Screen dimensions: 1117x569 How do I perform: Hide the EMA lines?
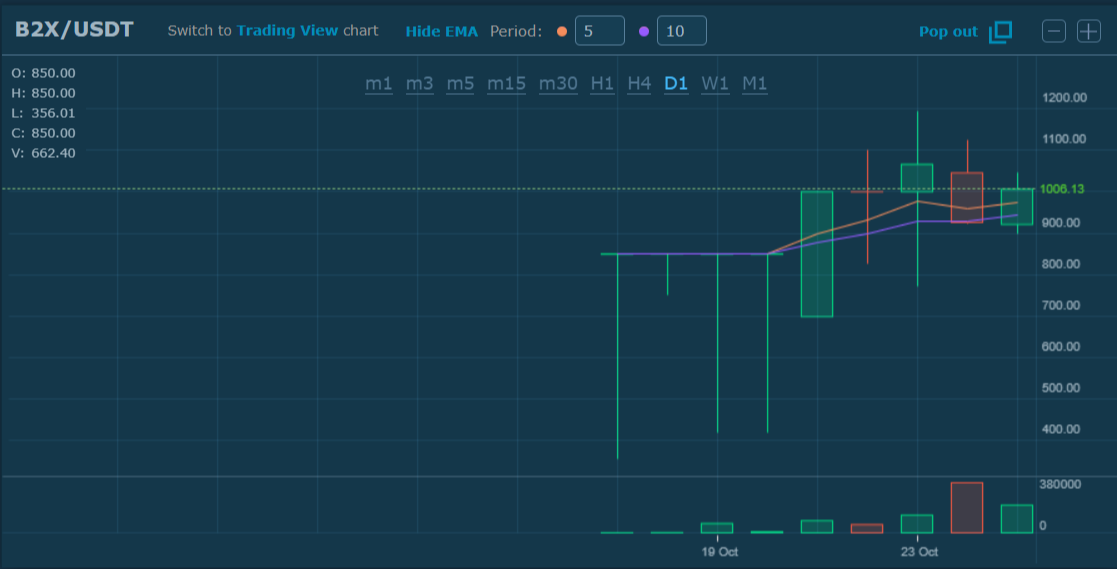pos(441,31)
